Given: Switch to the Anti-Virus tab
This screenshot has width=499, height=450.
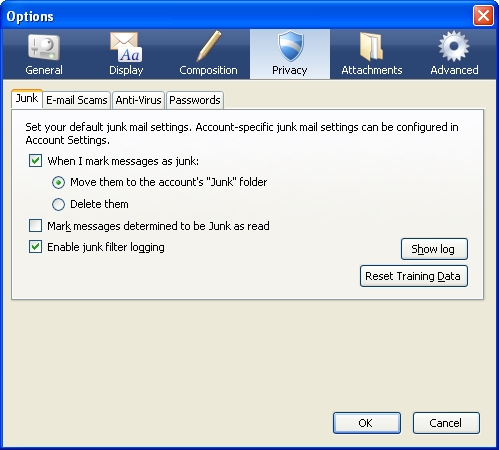Looking at the screenshot, I should pyautogui.click(x=138, y=100).
